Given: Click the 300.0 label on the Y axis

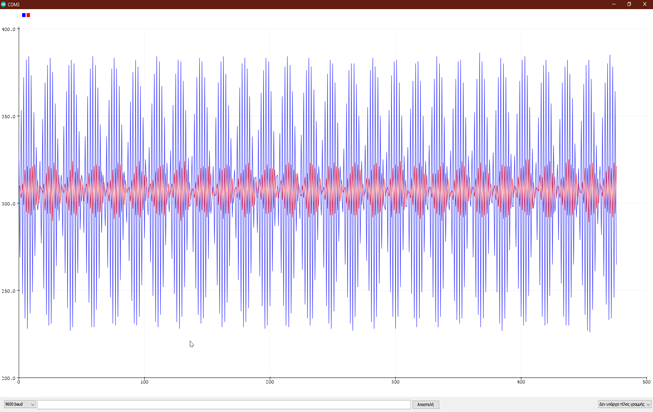Looking at the screenshot, I should (8, 204).
